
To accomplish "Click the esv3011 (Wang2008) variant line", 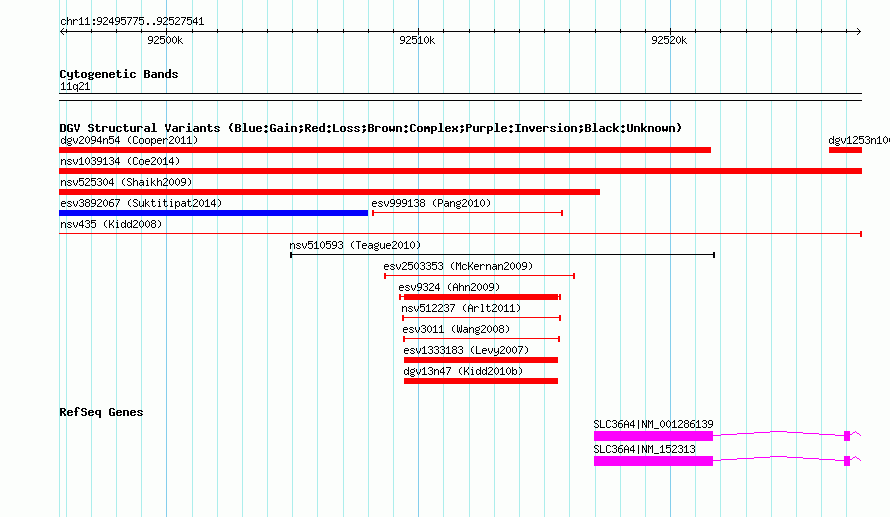I will (481, 339).
